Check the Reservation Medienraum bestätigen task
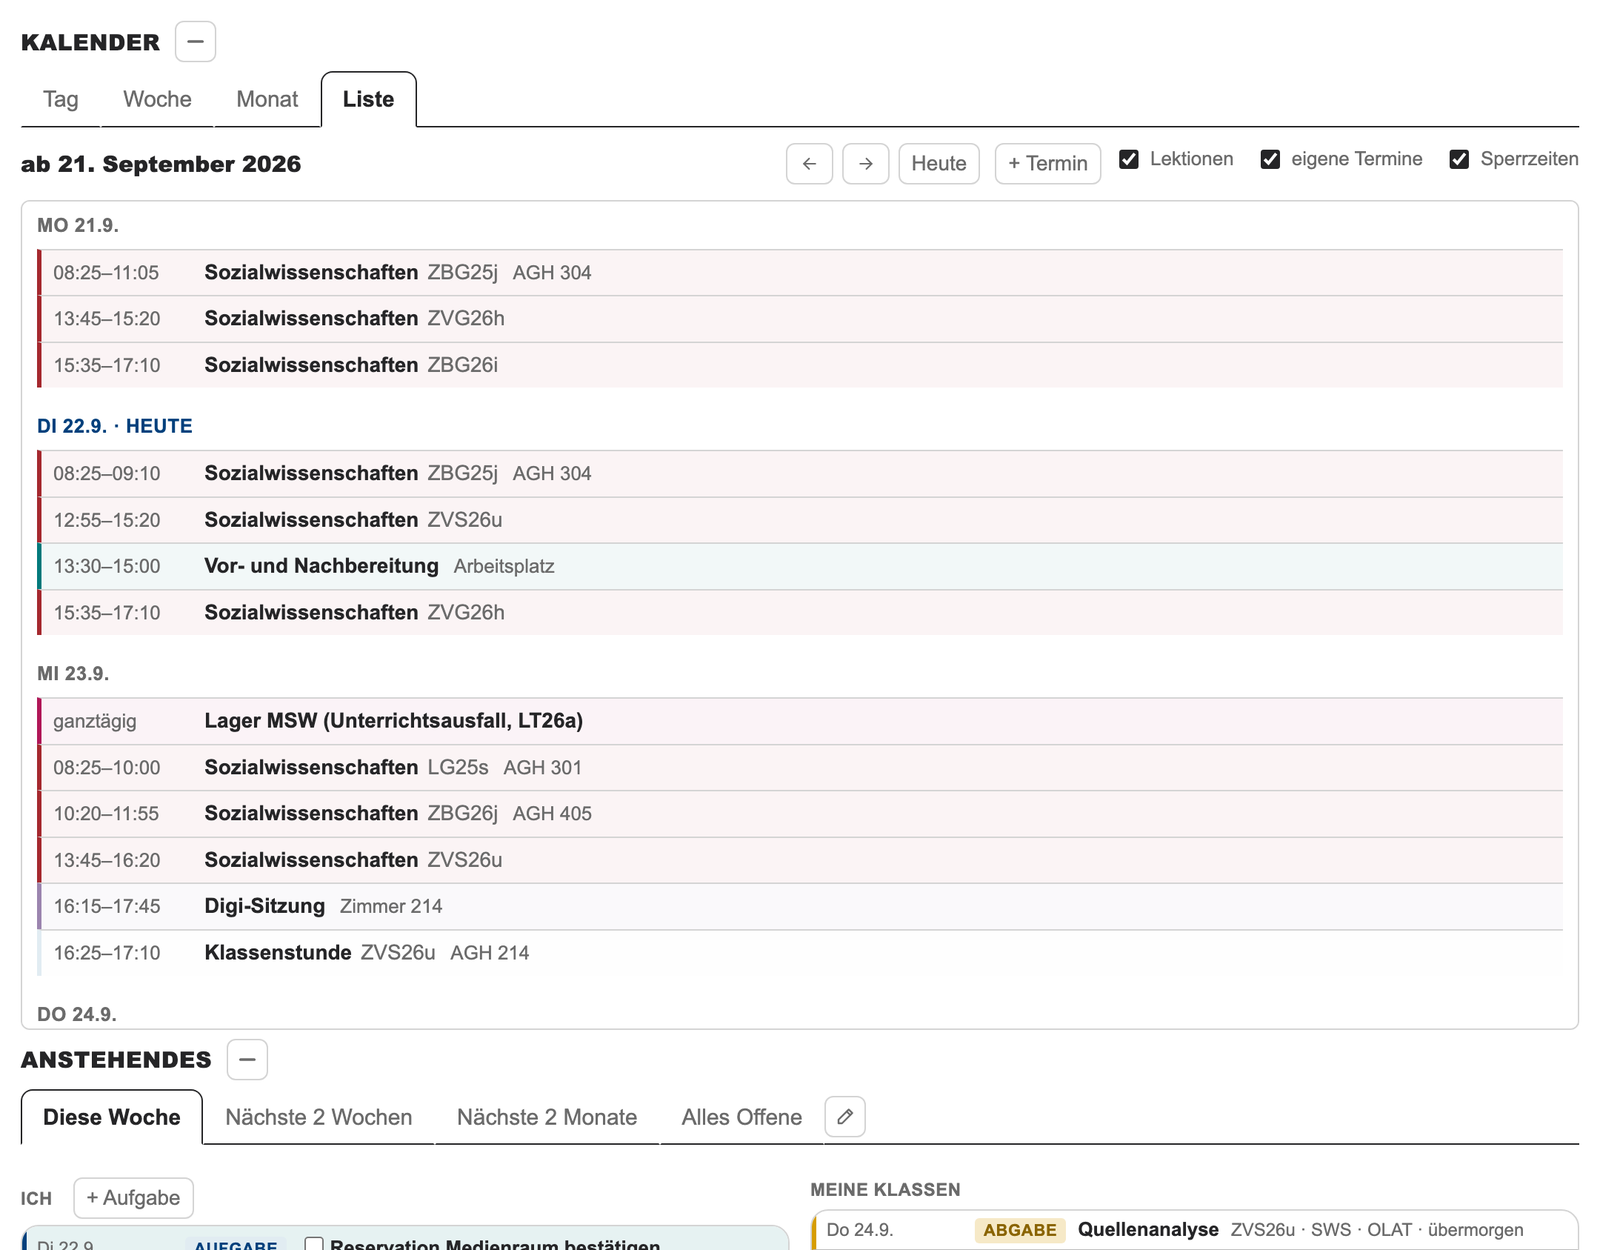This screenshot has height=1250, width=1600. [x=314, y=1244]
